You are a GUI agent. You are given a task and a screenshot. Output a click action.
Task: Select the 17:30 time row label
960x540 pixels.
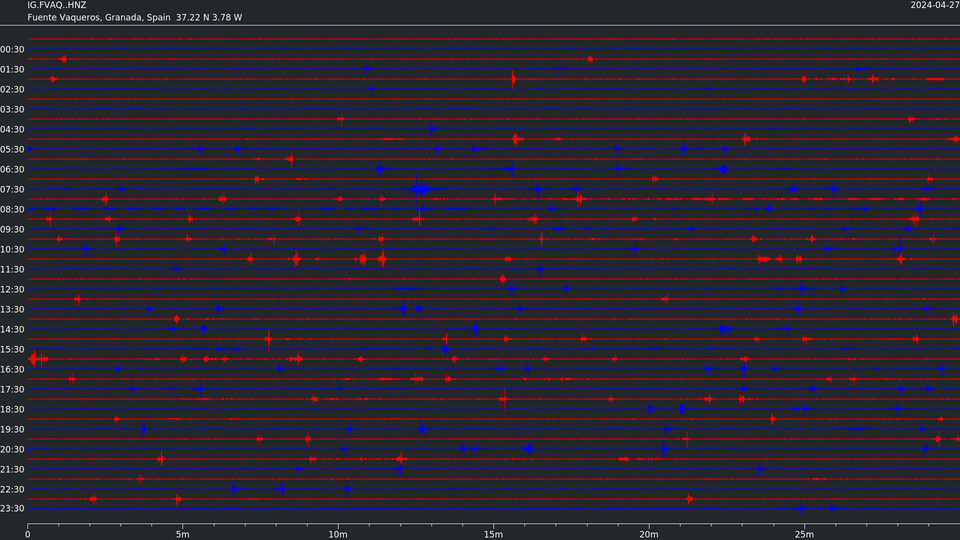coord(12,389)
